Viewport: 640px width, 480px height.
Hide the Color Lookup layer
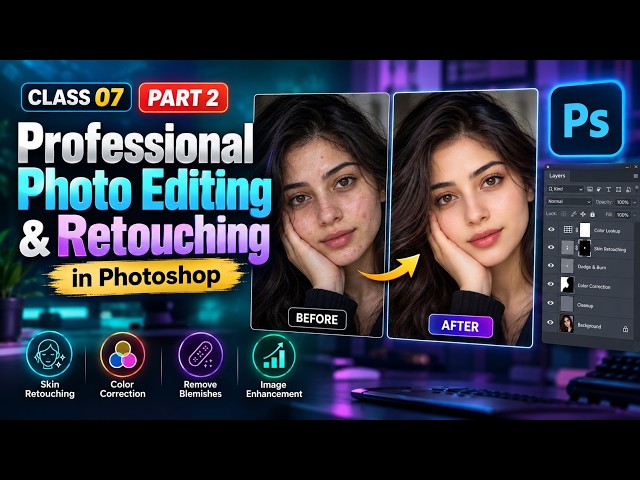[551, 229]
